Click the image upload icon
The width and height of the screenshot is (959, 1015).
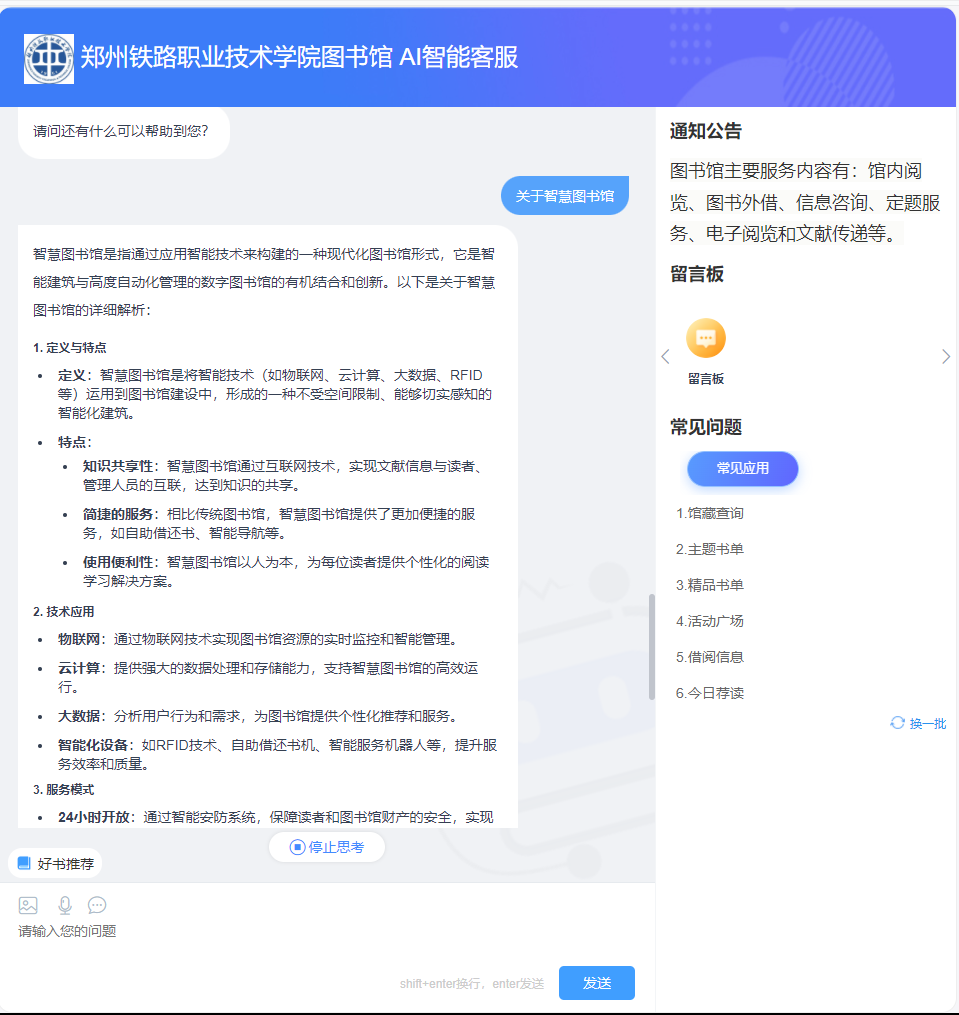click(x=28, y=905)
